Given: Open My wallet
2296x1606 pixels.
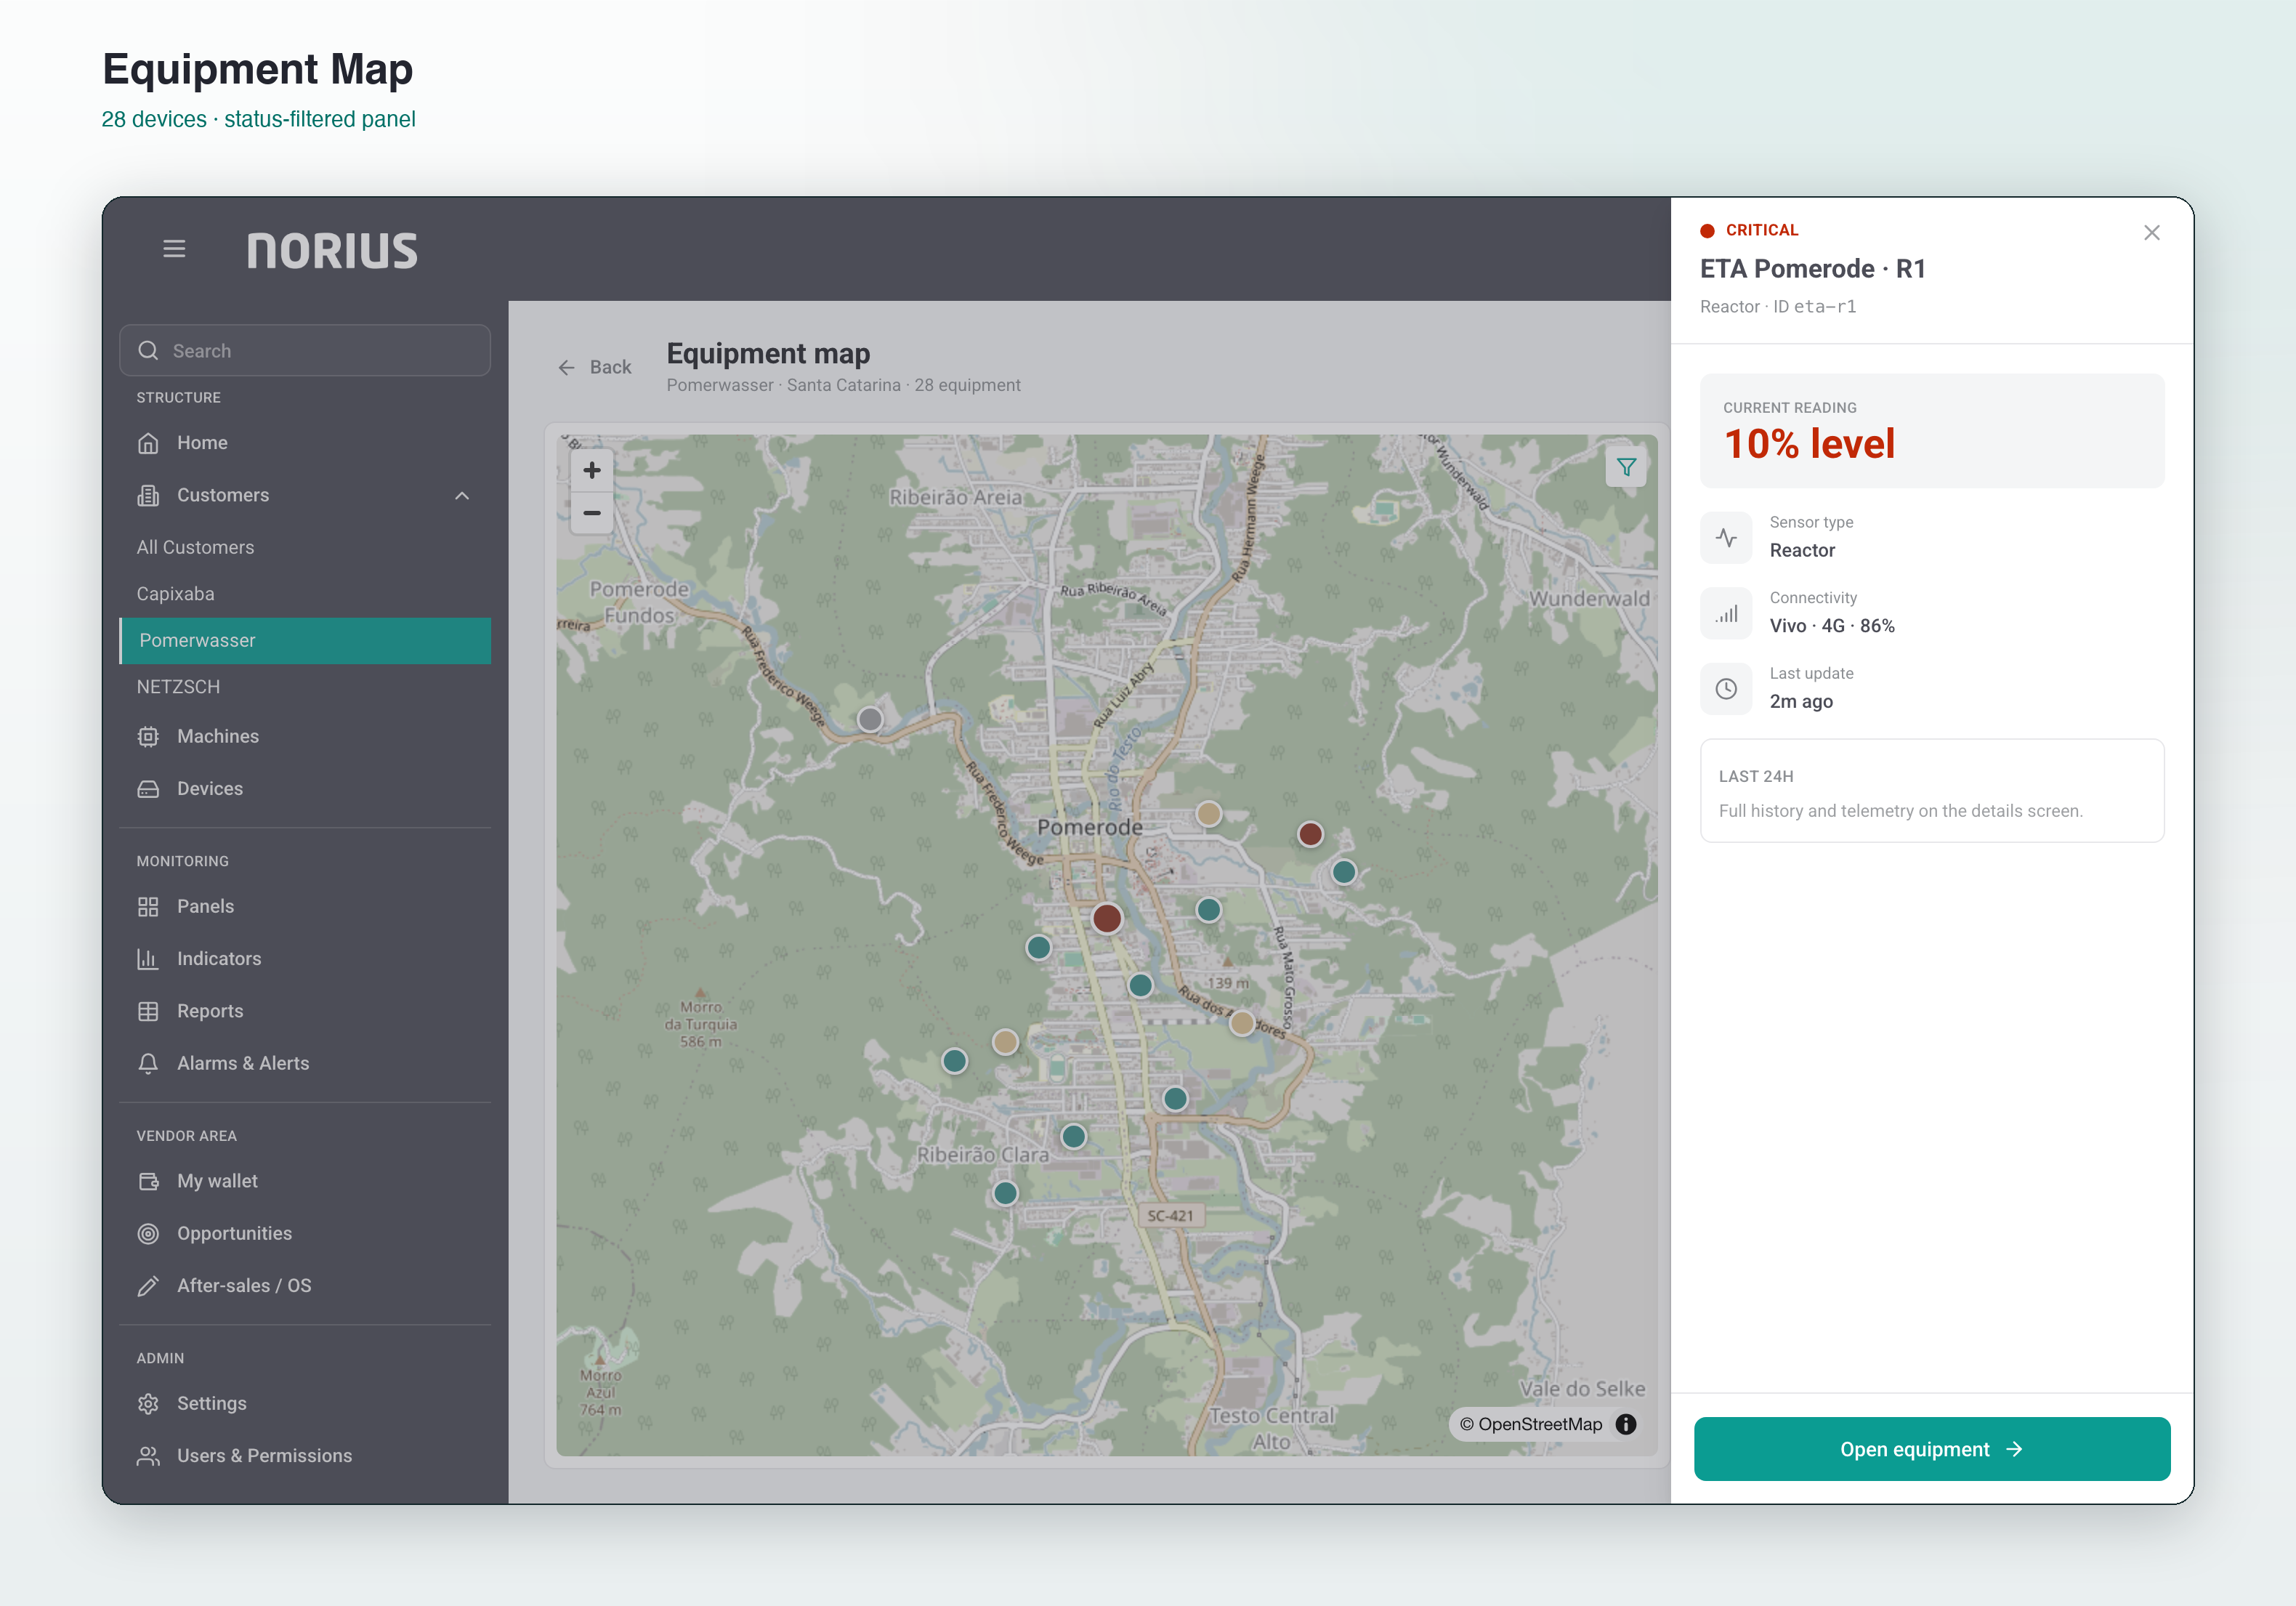Looking at the screenshot, I should (x=305, y=1182).
